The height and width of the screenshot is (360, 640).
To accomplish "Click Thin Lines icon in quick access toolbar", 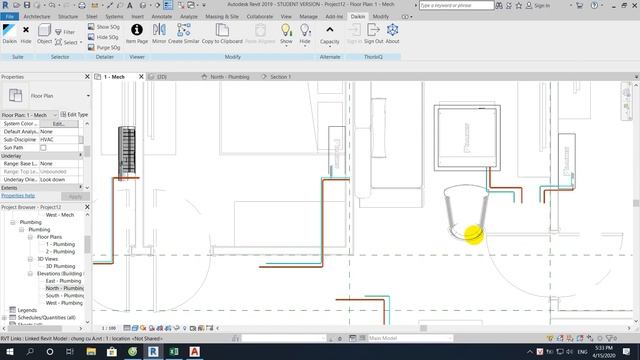I will (x=168, y=5).
